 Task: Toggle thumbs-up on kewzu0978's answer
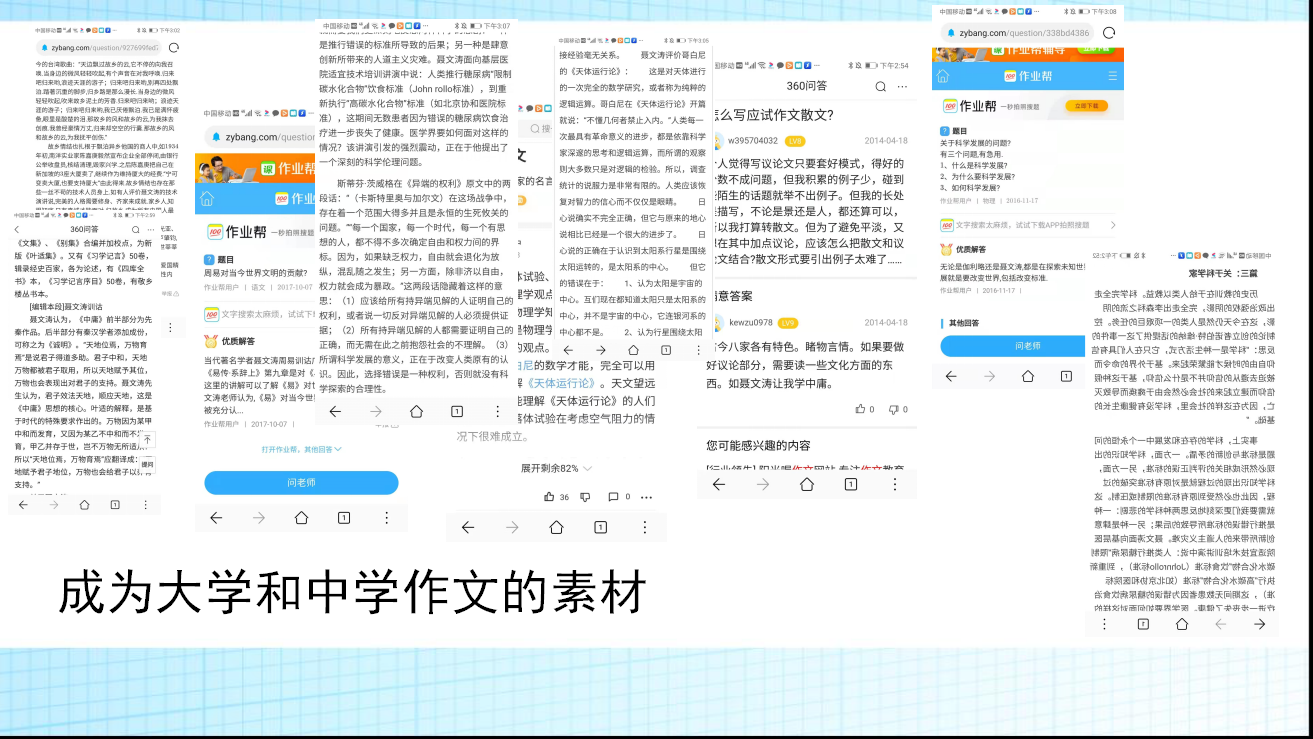(x=860, y=409)
